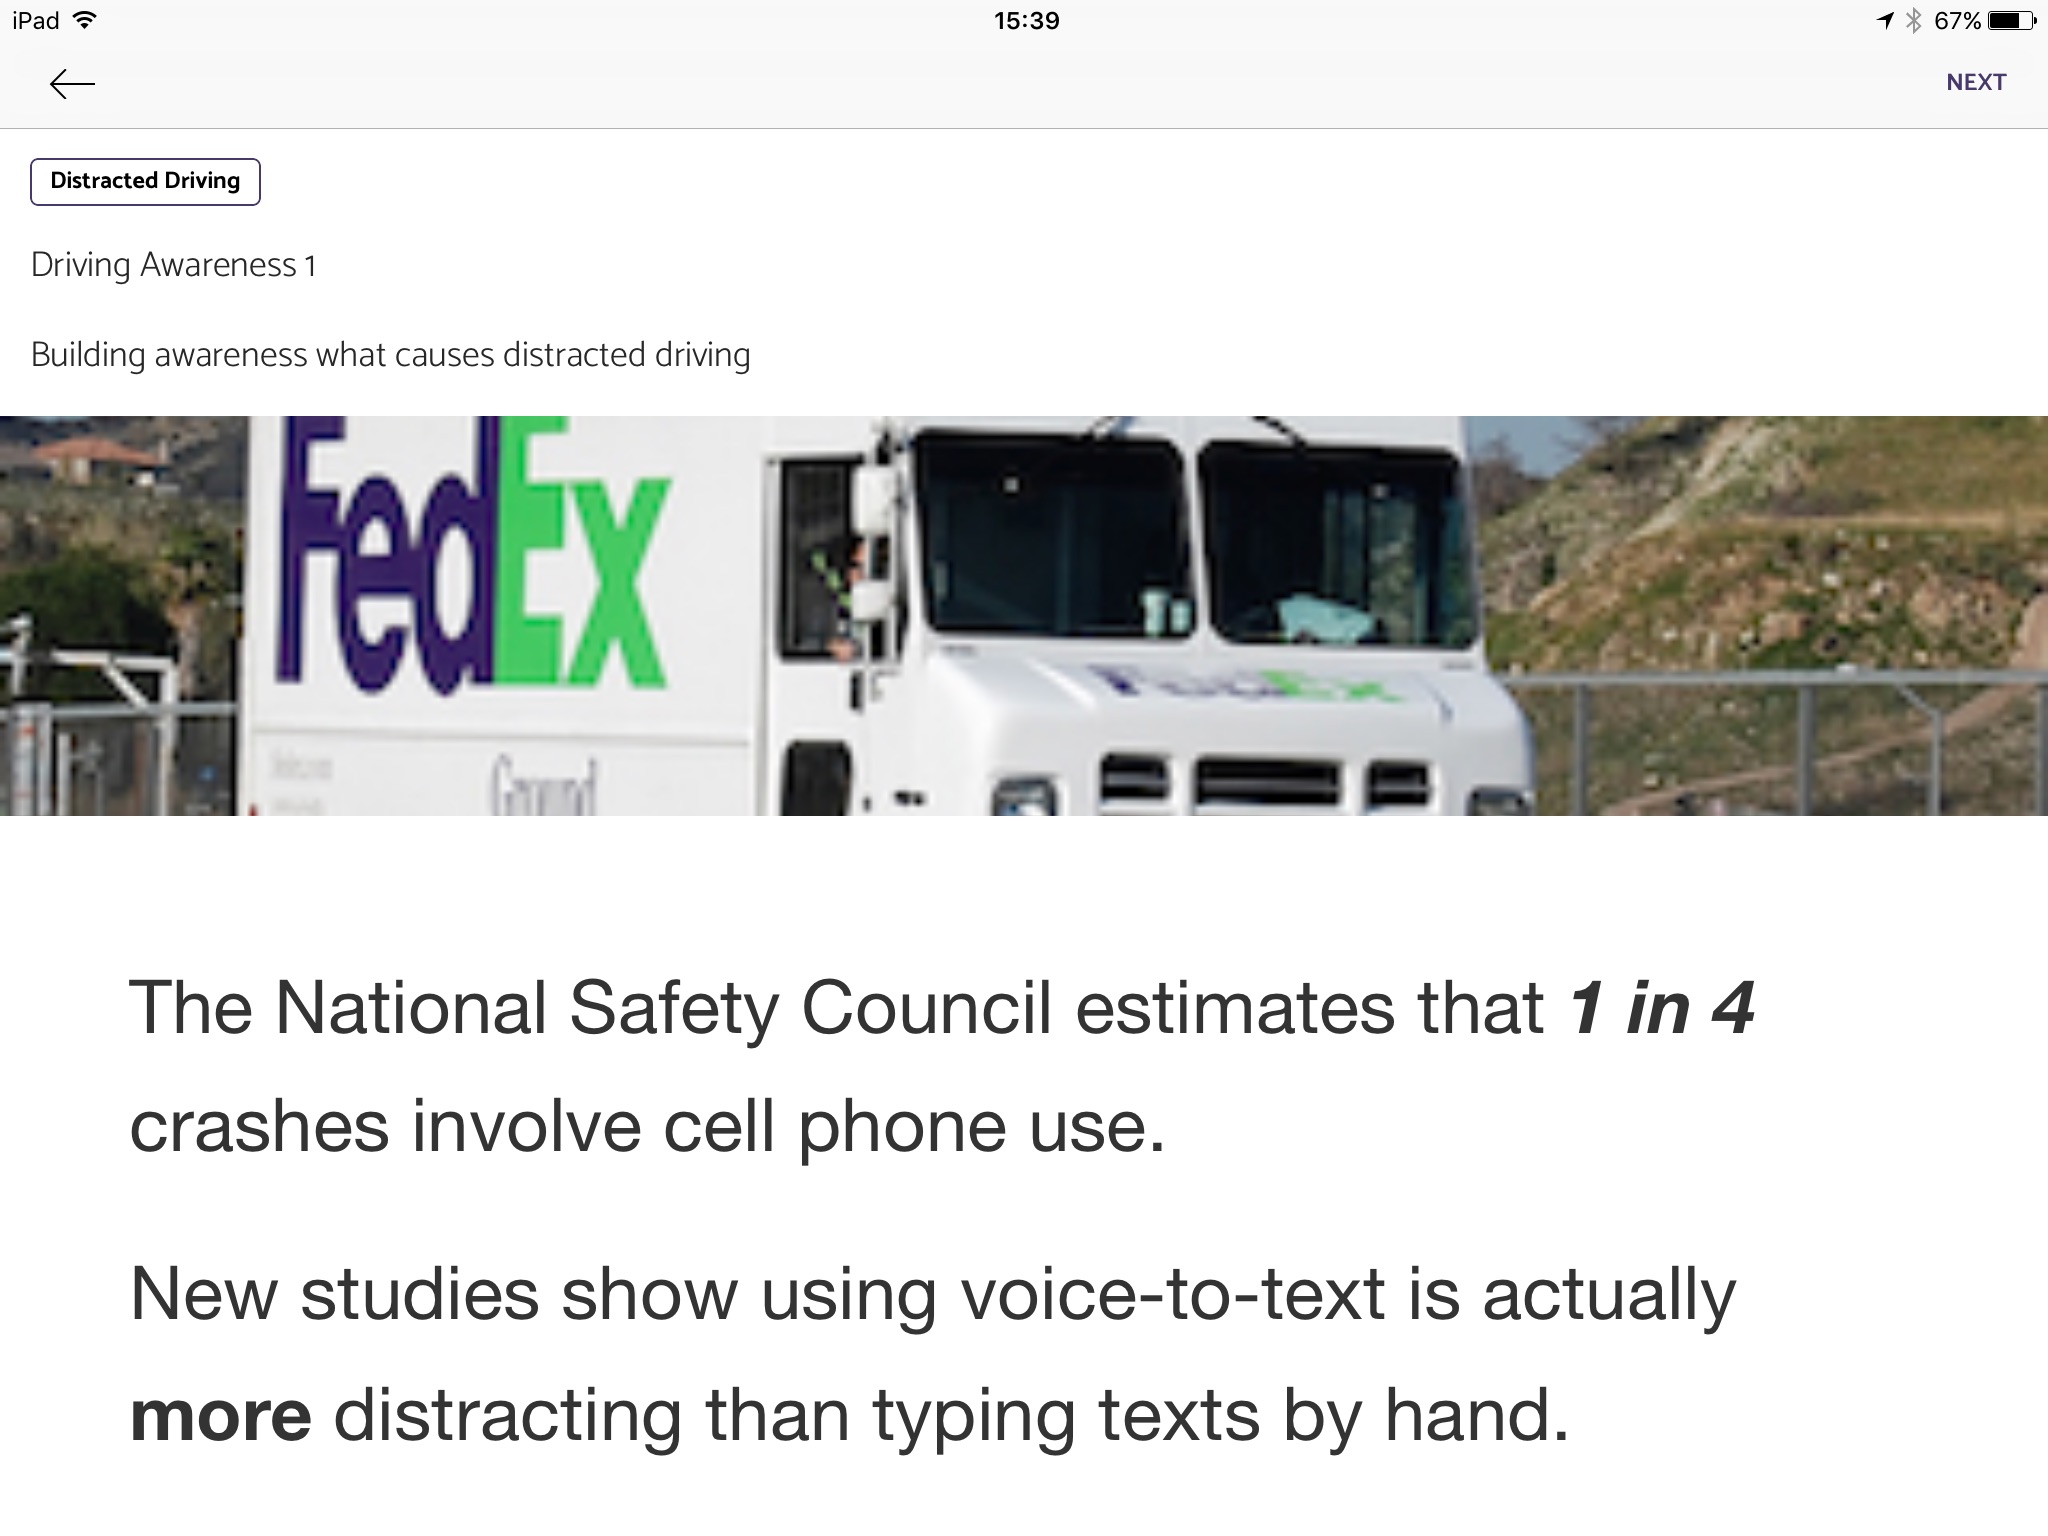Viewport: 2048px width, 1536px height.
Task: Click the Distracted Driving tag label
Action: (x=147, y=179)
